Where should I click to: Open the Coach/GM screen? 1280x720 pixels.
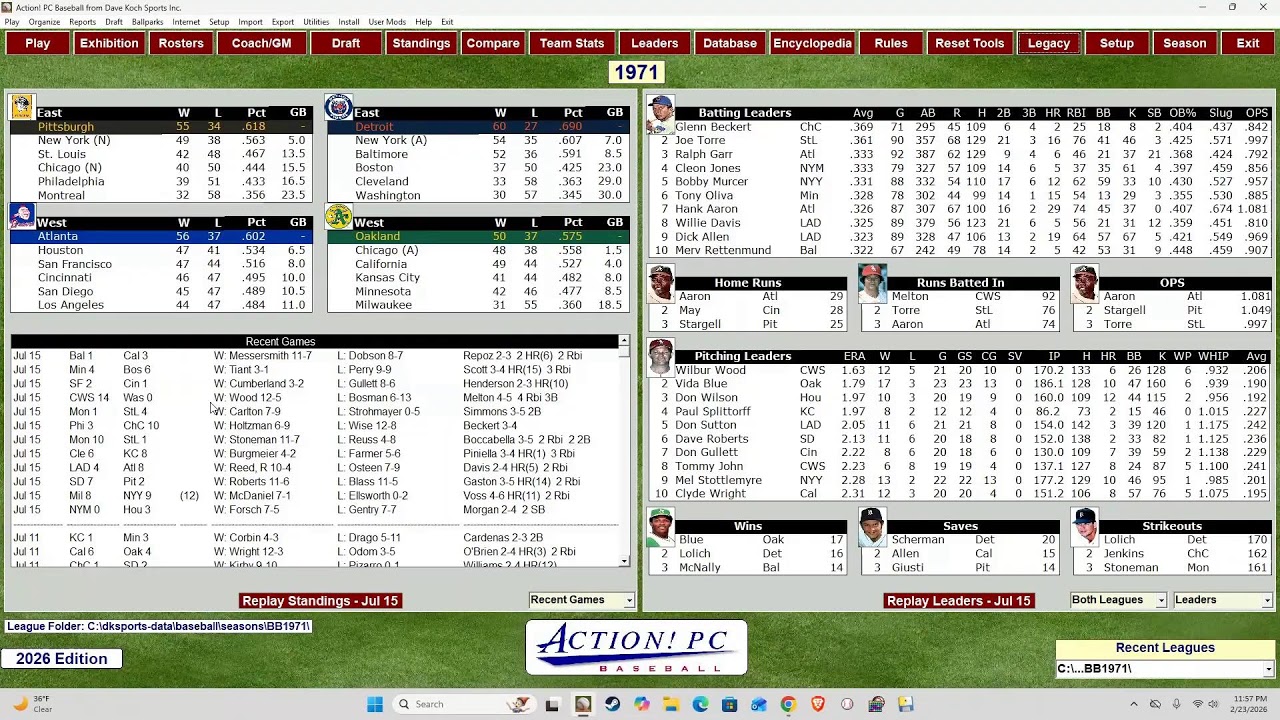[x=262, y=43]
